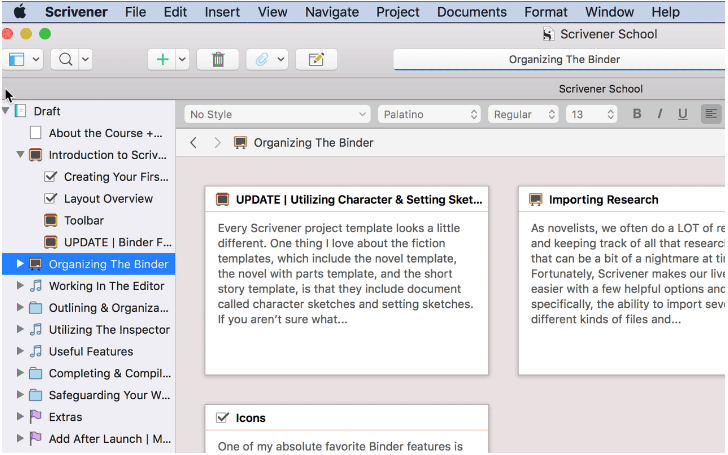Click the Organizing The Binder quick search field
Screen dimensions: 728x455
pos(559,59)
